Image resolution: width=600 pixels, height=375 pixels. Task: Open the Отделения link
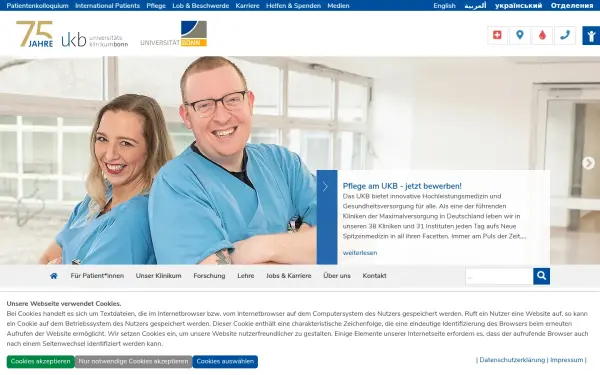click(572, 6)
